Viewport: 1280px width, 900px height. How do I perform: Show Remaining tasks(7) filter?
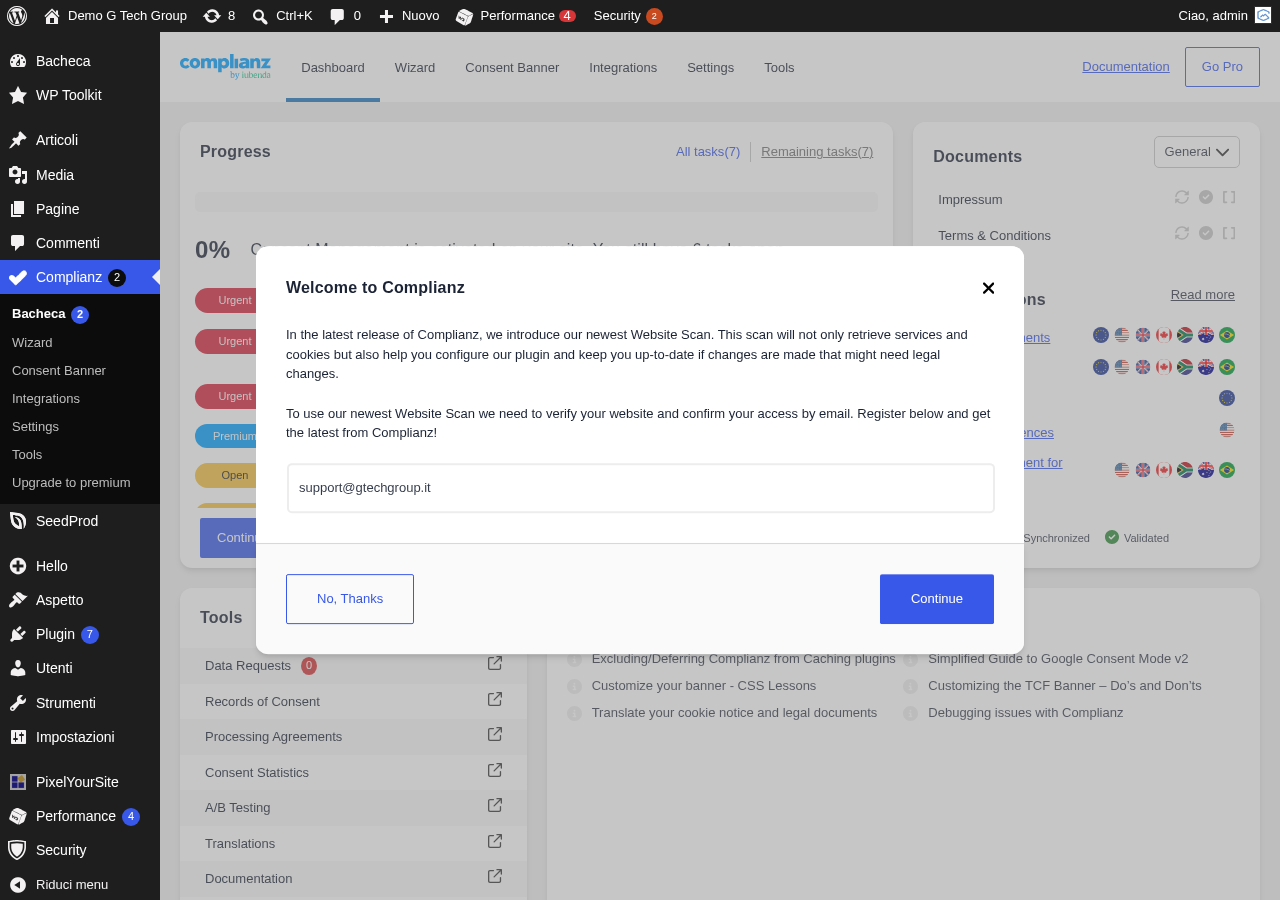(x=817, y=152)
